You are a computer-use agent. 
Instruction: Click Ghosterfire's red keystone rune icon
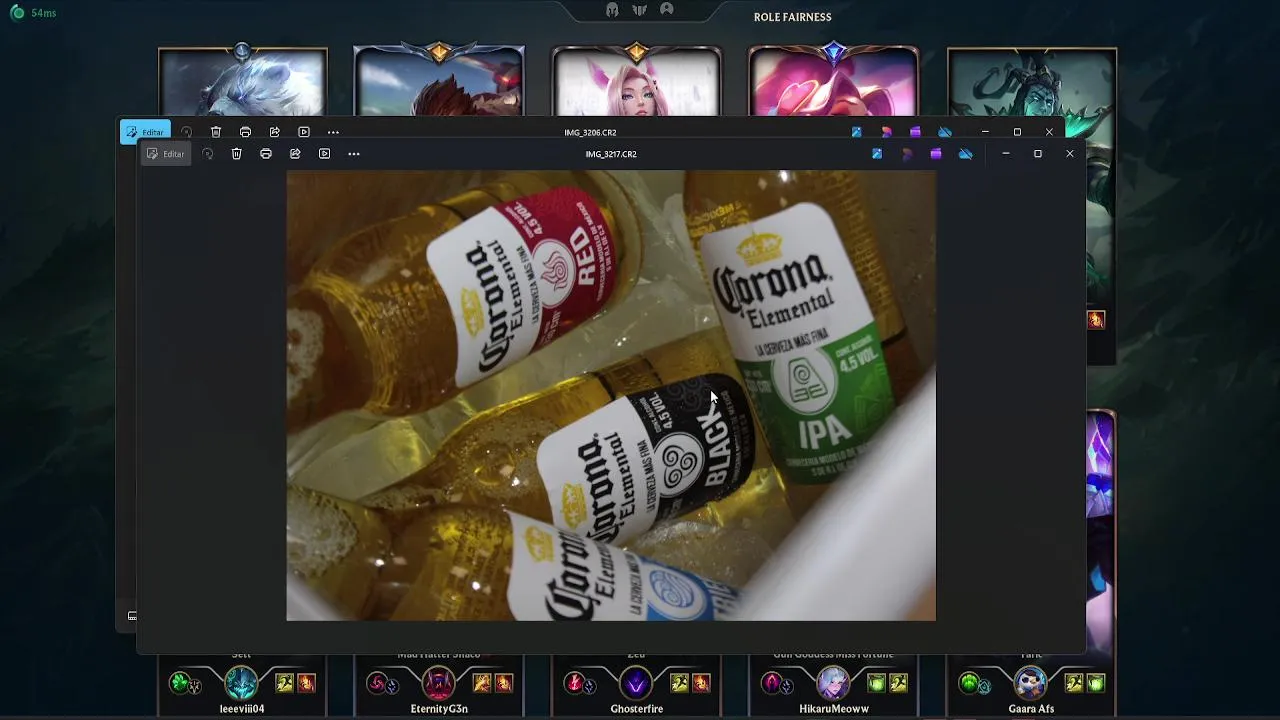(574, 683)
